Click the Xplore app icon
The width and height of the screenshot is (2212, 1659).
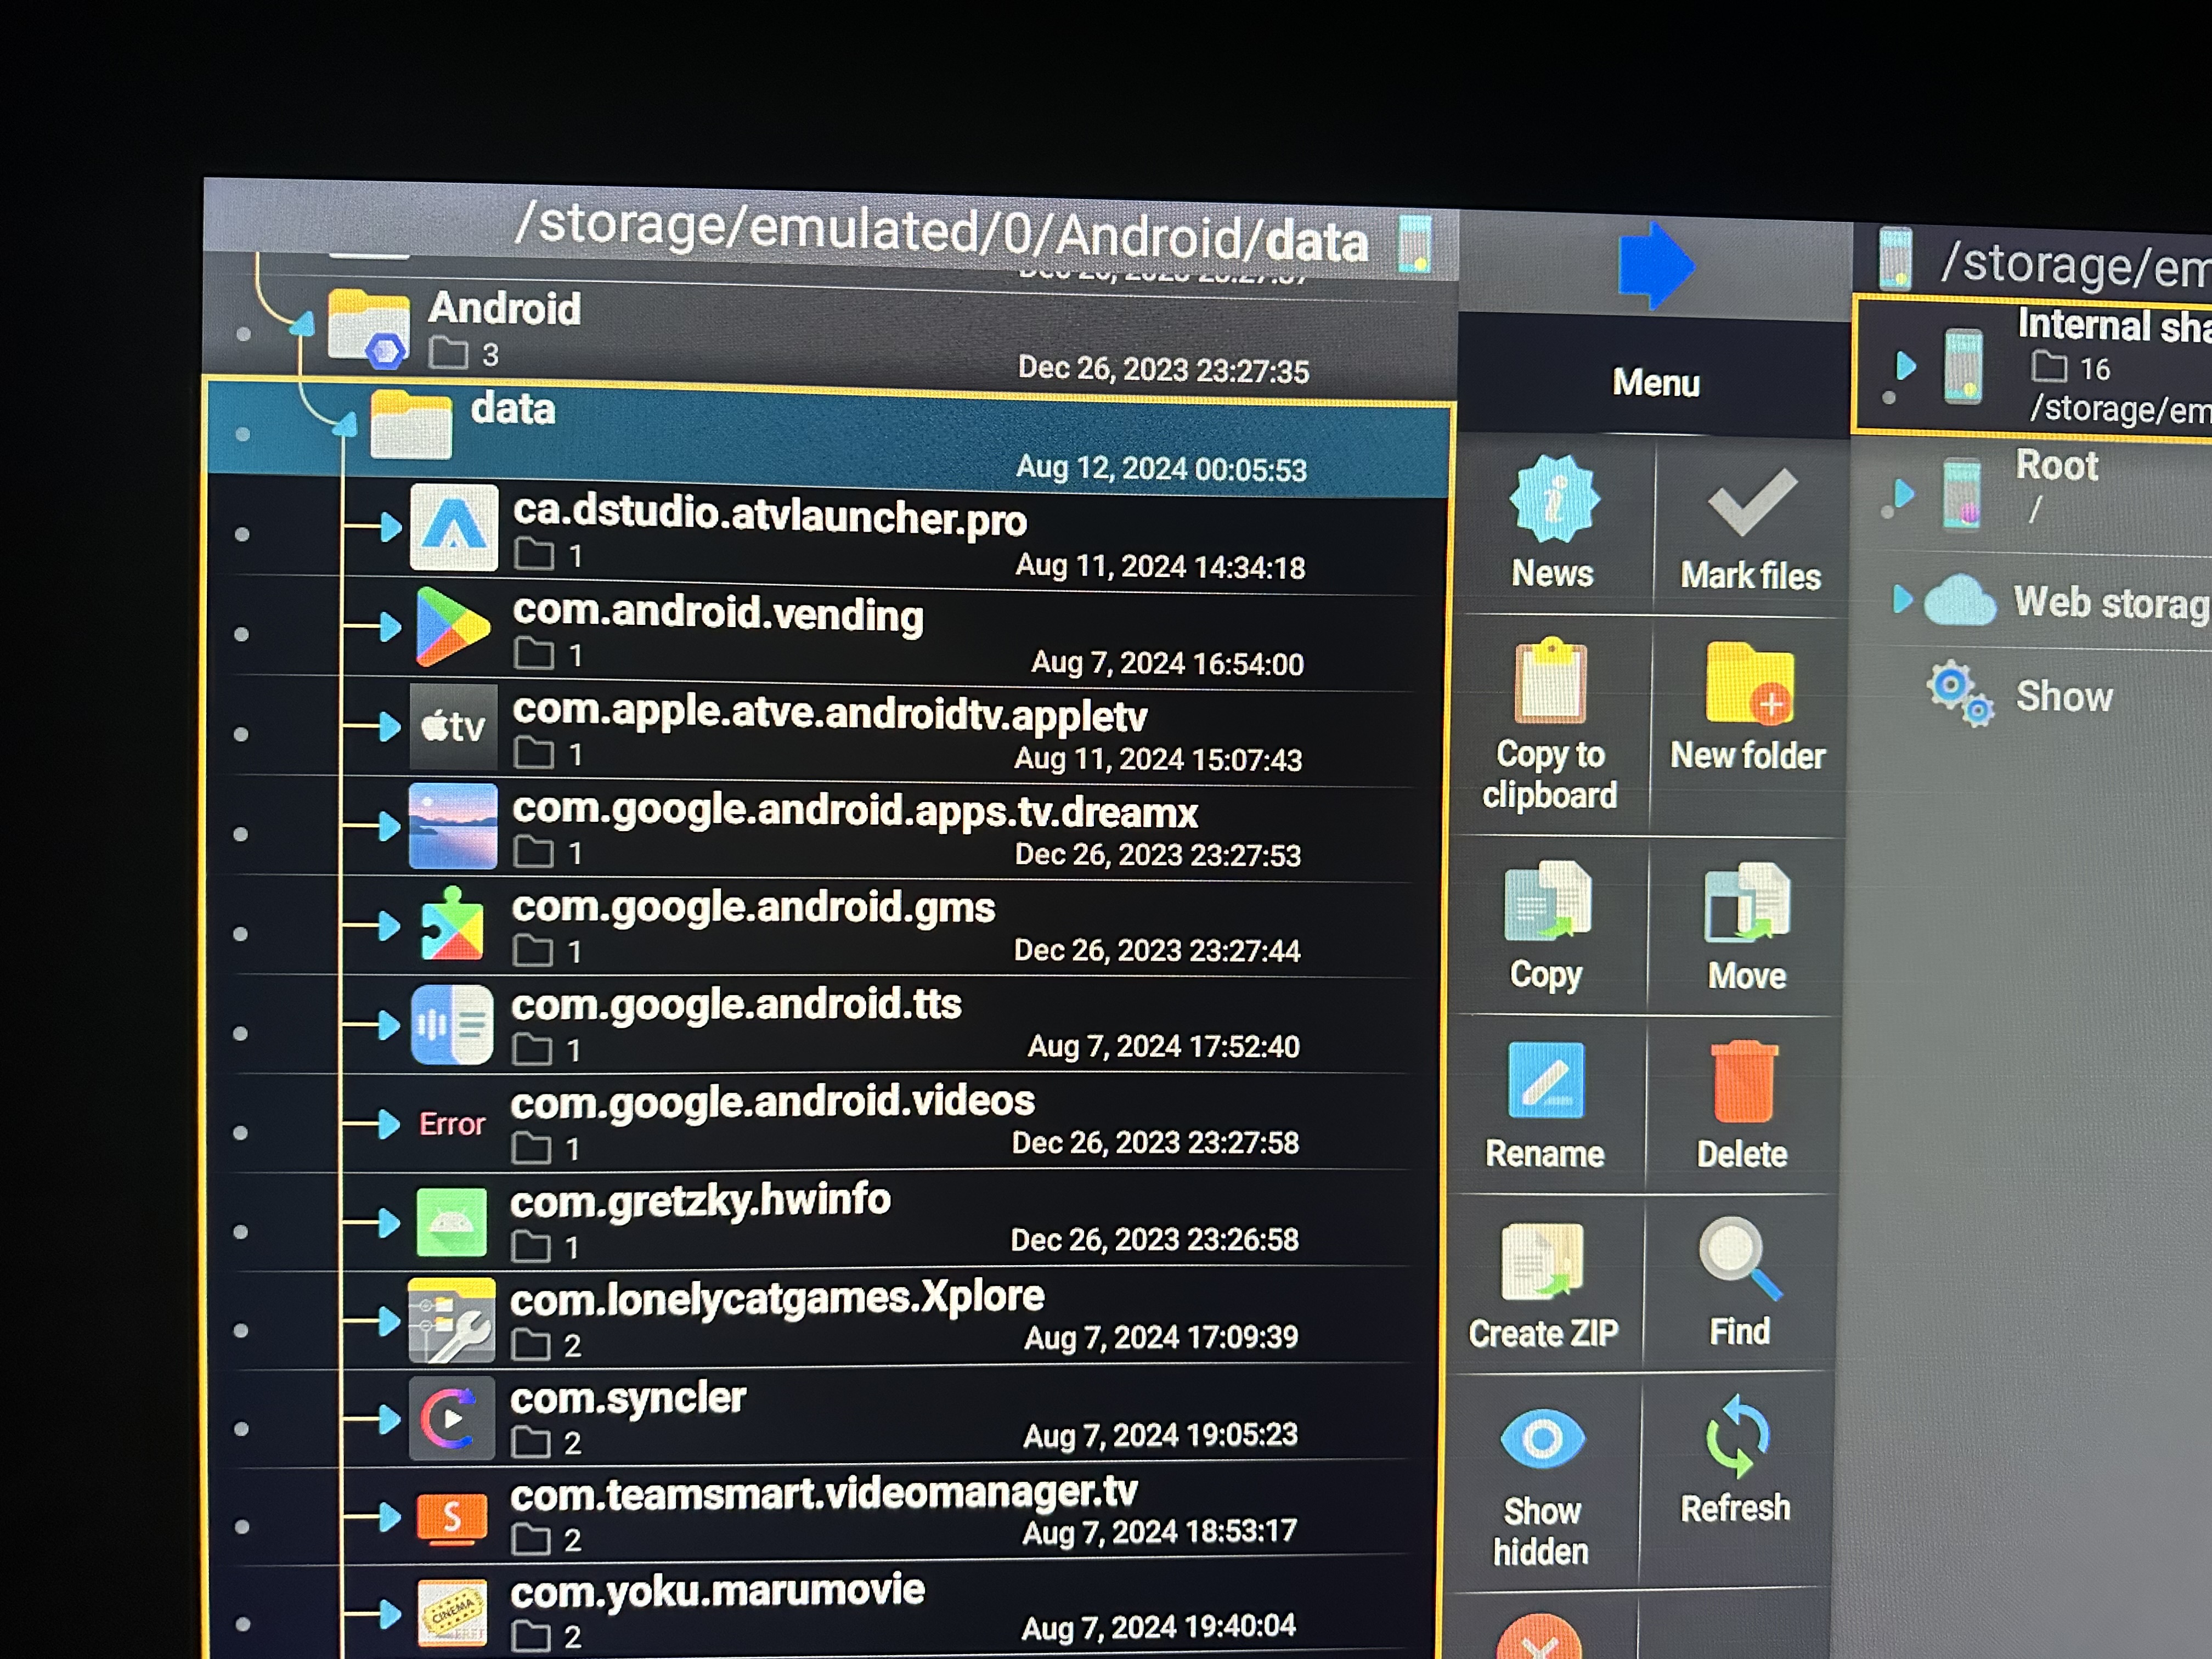(451, 1321)
